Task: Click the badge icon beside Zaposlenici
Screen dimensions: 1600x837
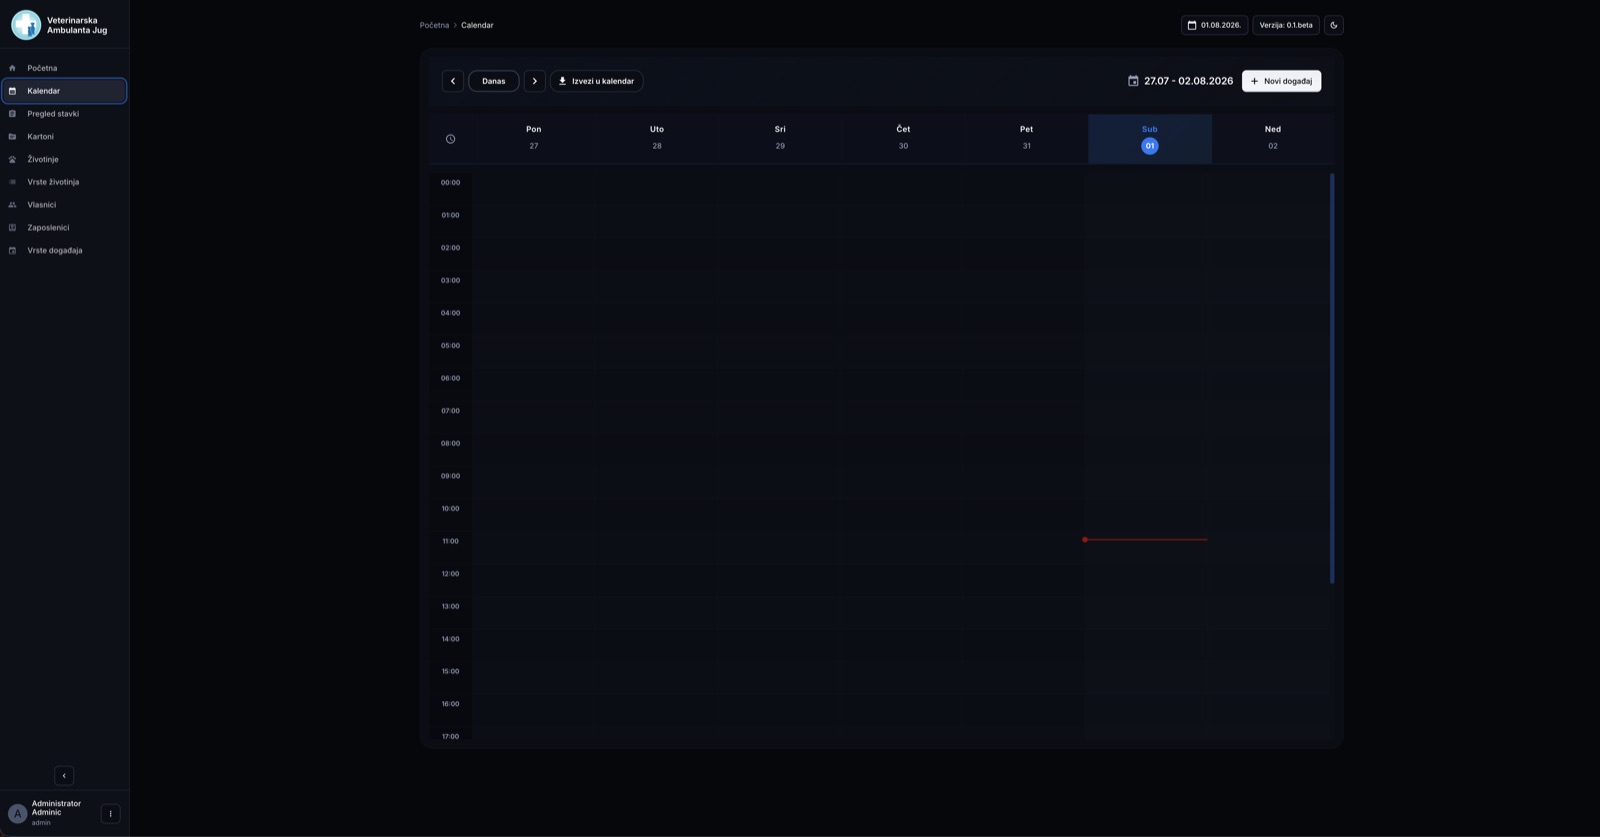Action: click(12, 228)
